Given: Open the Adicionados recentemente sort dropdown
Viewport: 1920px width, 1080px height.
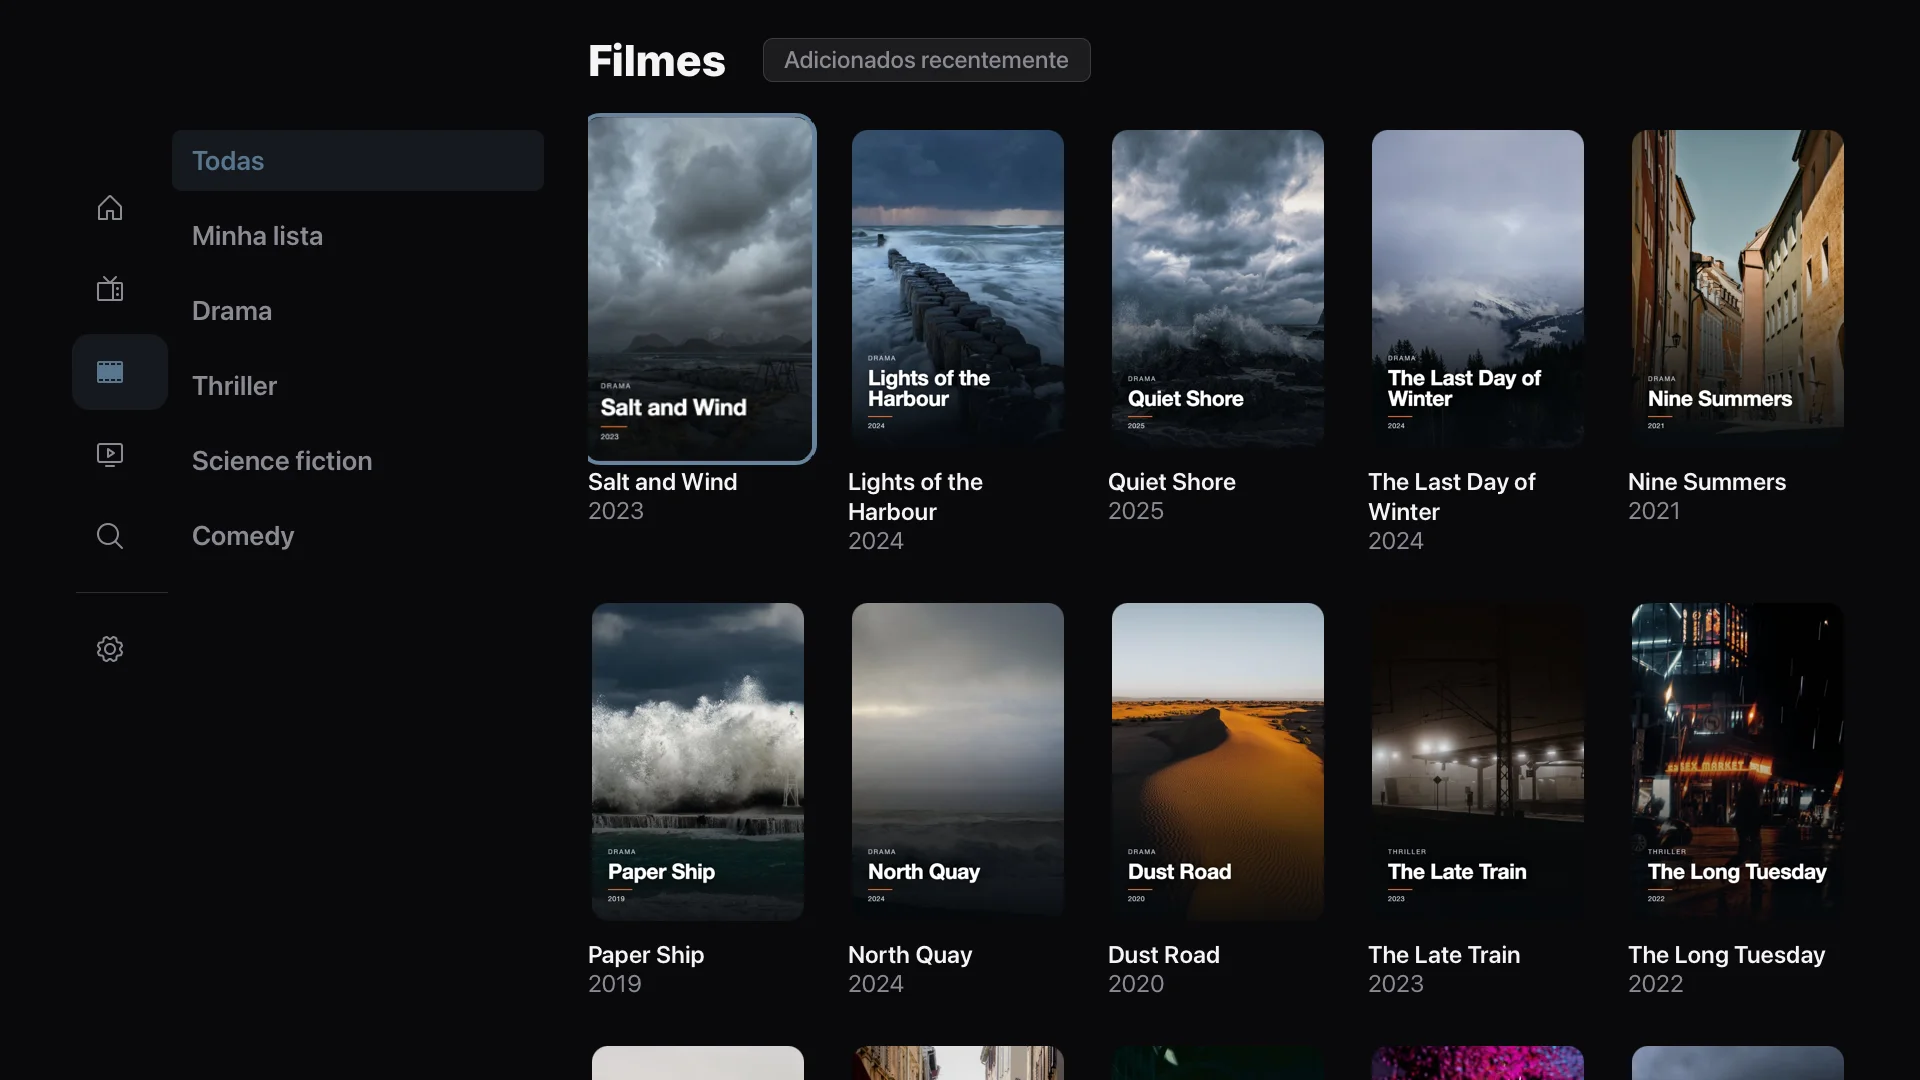Looking at the screenshot, I should (926, 60).
